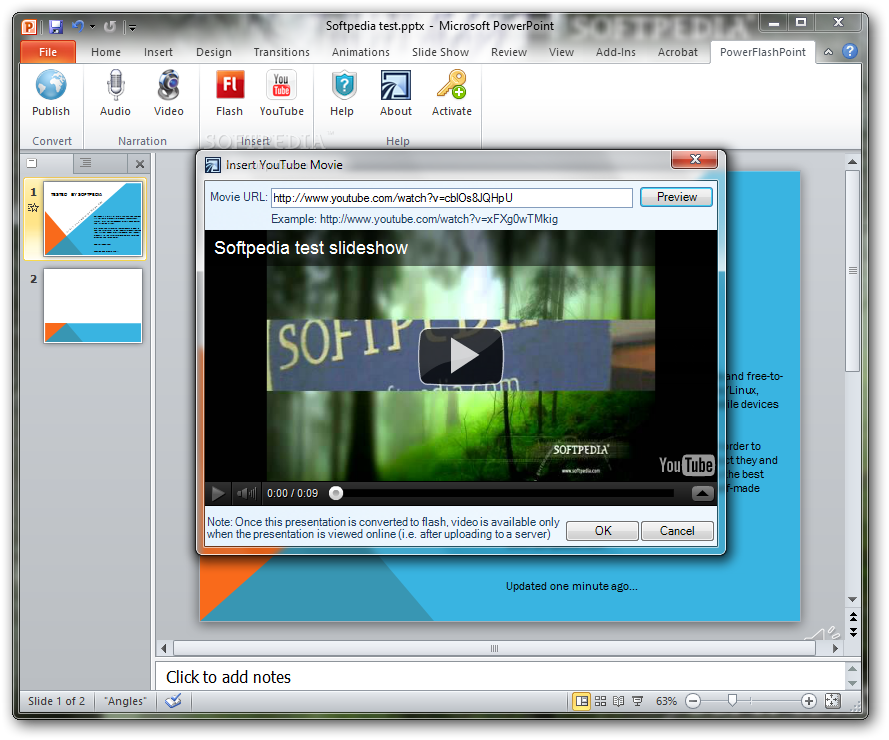
Task: Open the Slide Show tab
Action: click(440, 52)
